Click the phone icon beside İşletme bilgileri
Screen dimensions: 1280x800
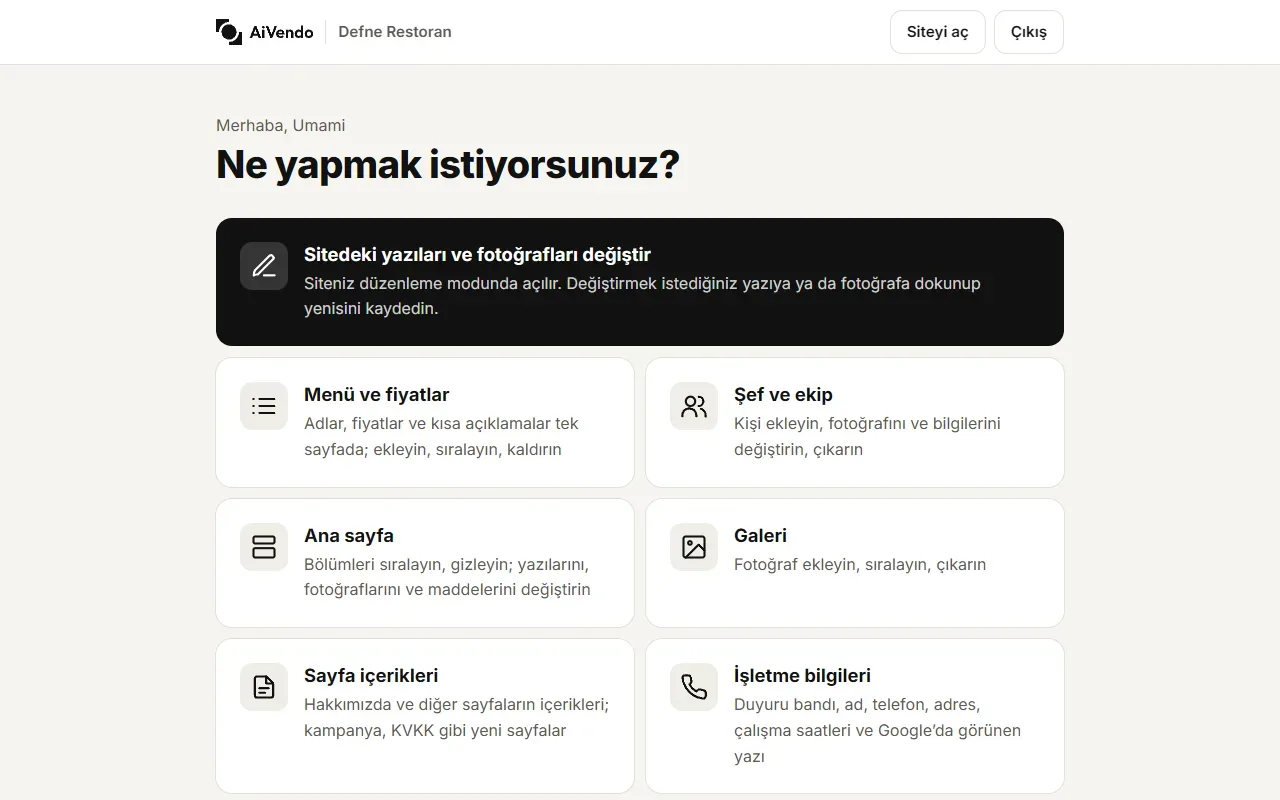pyautogui.click(x=694, y=687)
